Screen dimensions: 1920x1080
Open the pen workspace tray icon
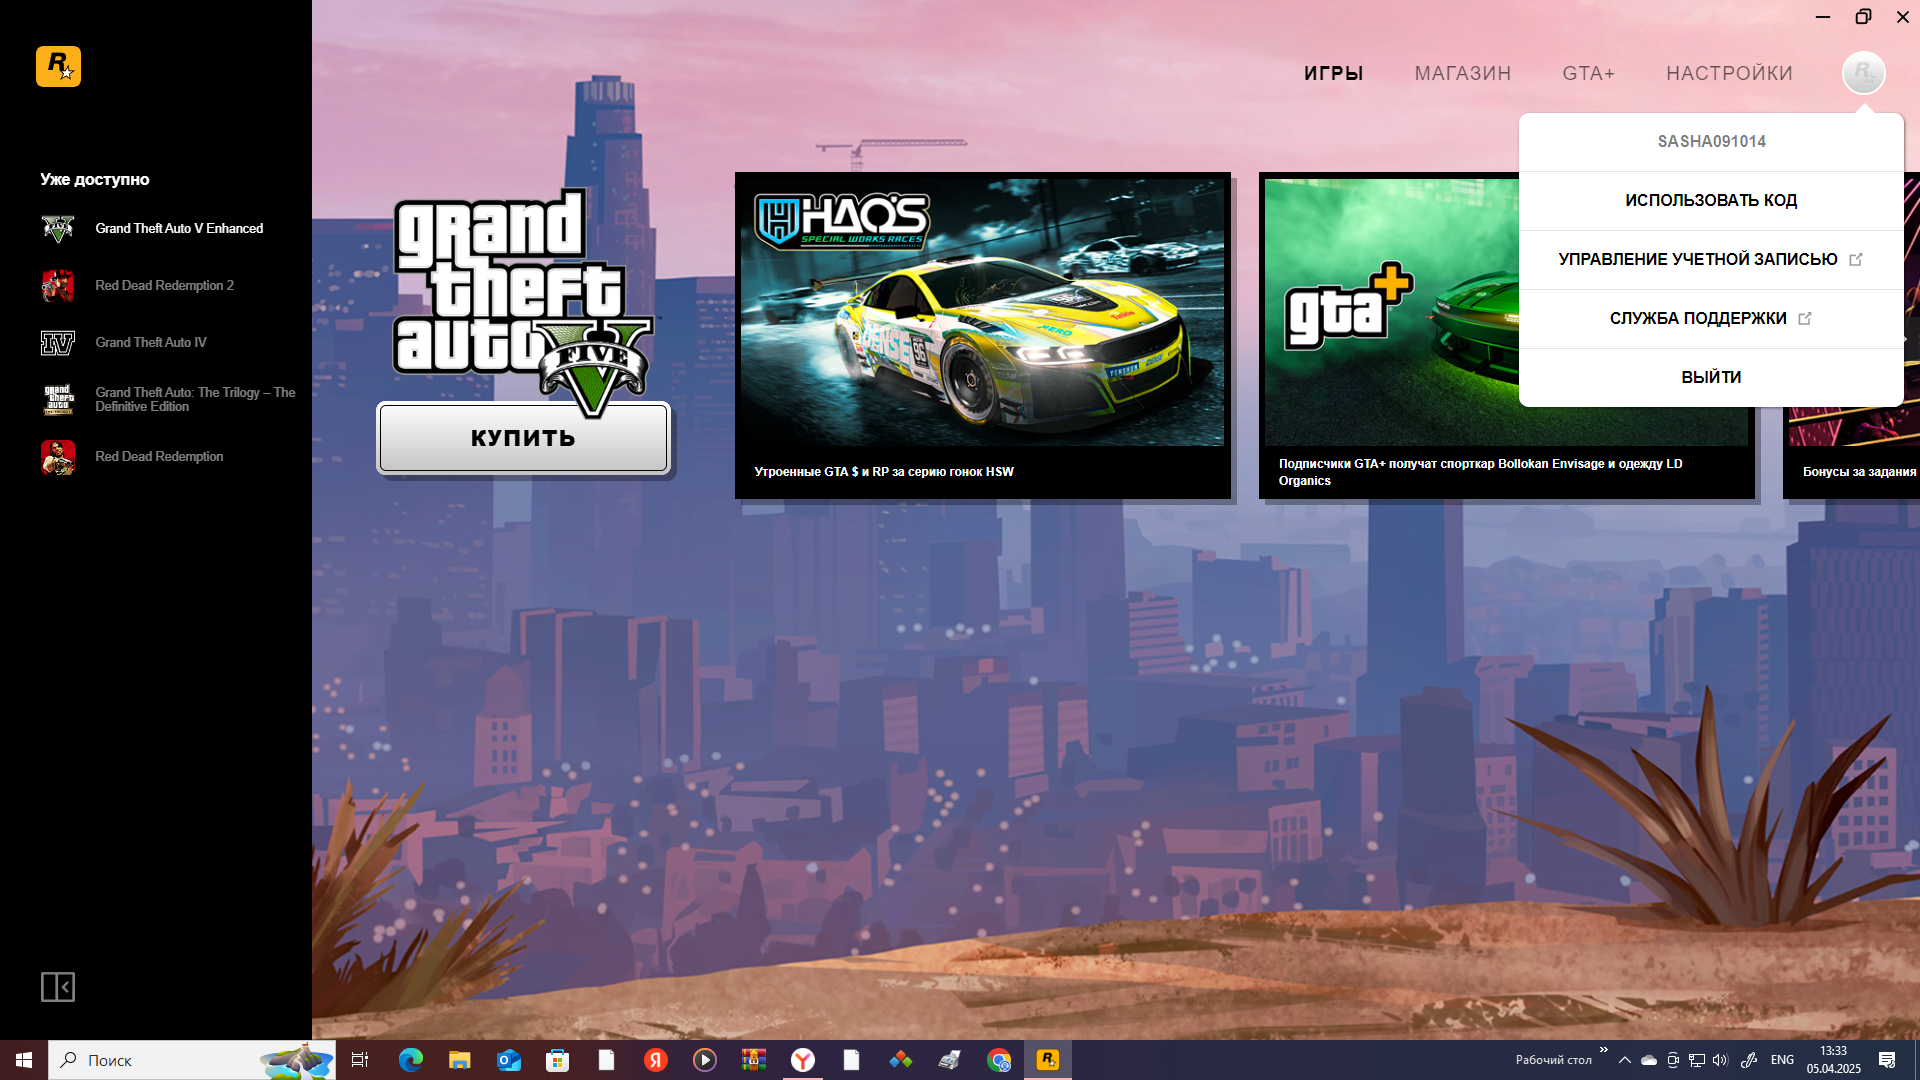pos(1748,1060)
